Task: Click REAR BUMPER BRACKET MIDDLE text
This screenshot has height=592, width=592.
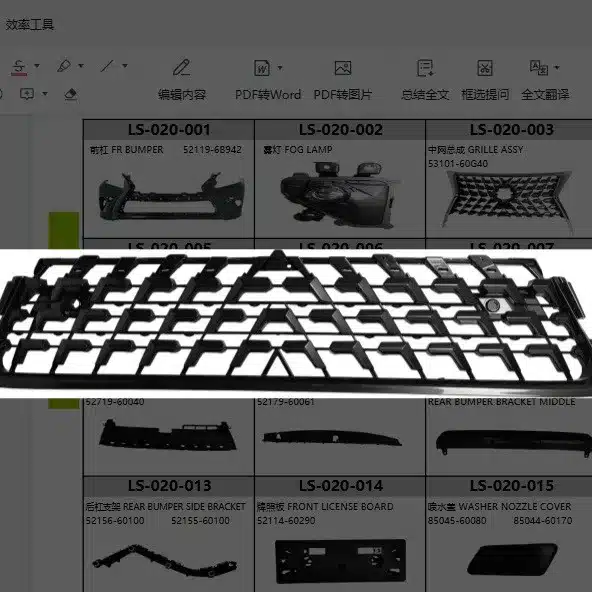Action: (501, 402)
